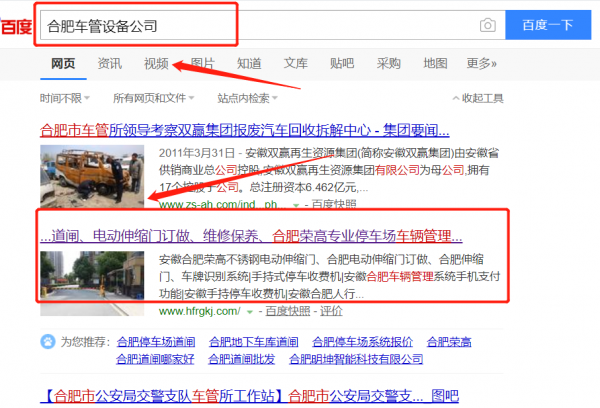600x408 pixels.
Task: Expand the 站点内检索 filter dropdown
Action: (248, 99)
